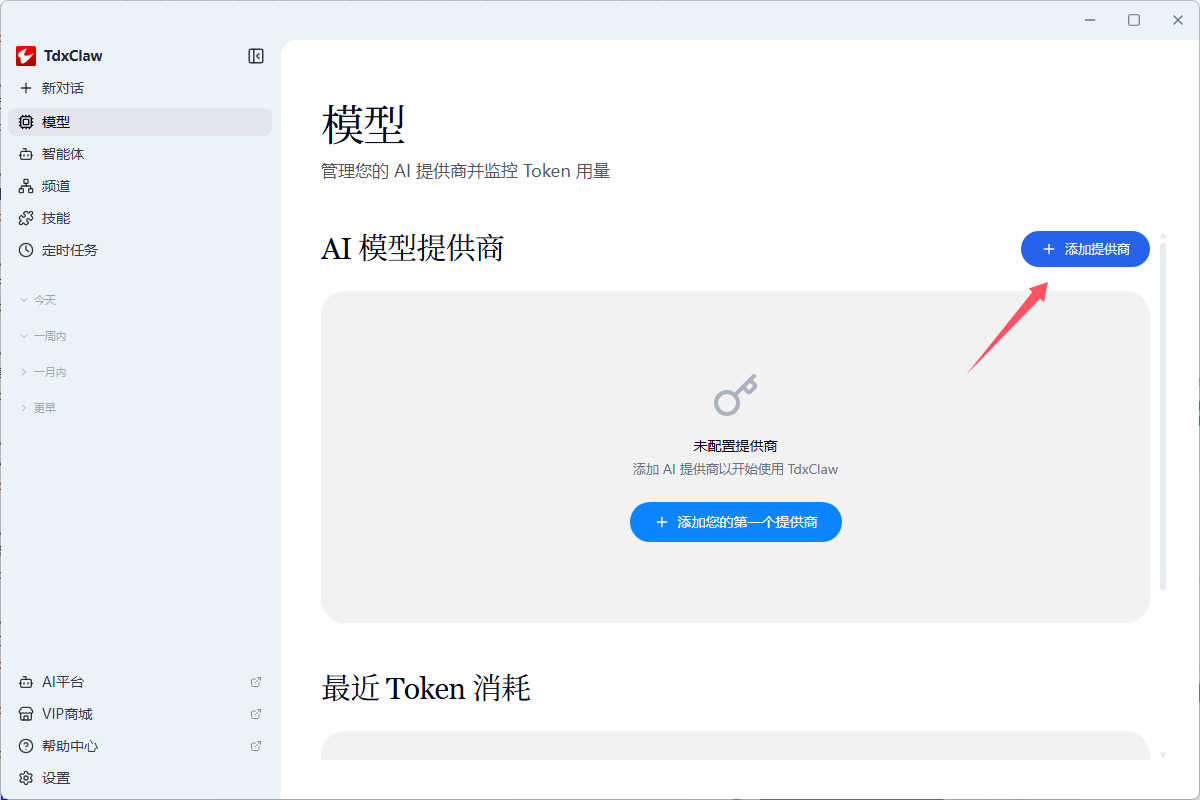Click the 最近 Token 消耗 heading
This screenshot has height=800, width=1200.
(425, 688)
